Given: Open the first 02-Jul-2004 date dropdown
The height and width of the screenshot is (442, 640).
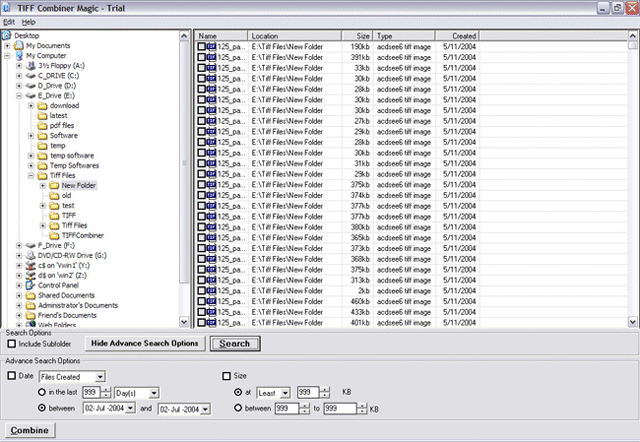Looking at the screenshot, I should 131,408.
